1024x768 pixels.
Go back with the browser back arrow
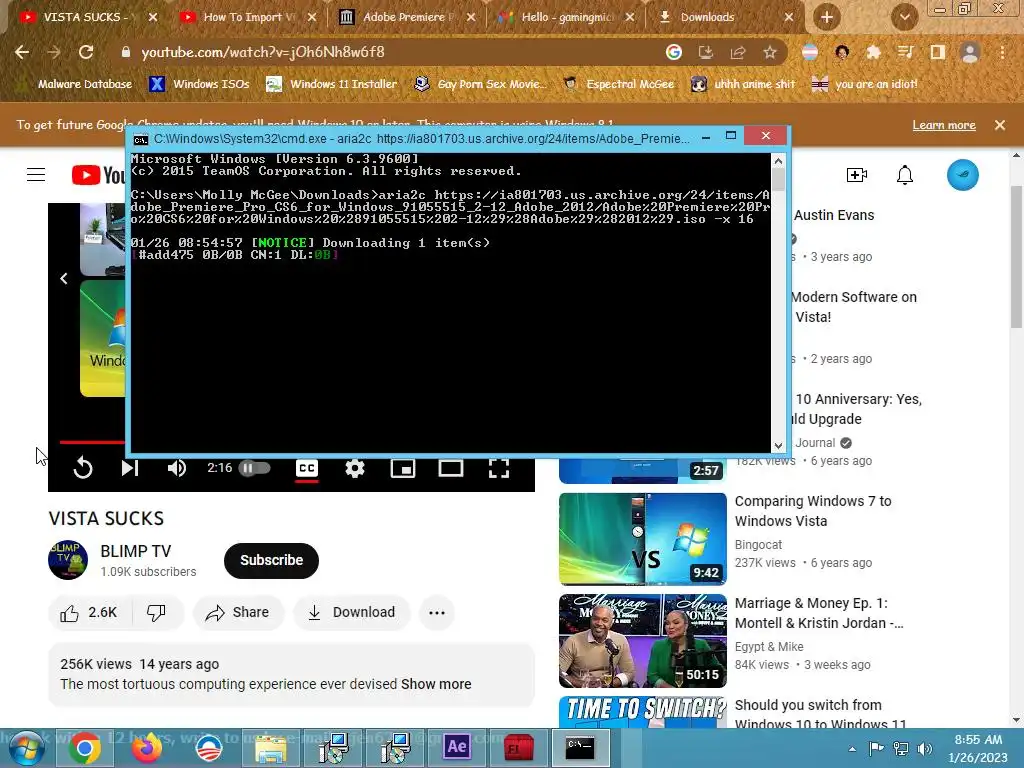point(22,52)
